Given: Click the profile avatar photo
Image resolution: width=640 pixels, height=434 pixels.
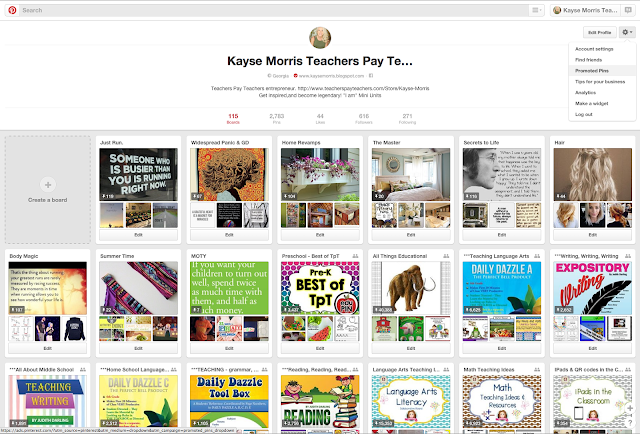Looking at the screenshot, I should click(320, 38).
